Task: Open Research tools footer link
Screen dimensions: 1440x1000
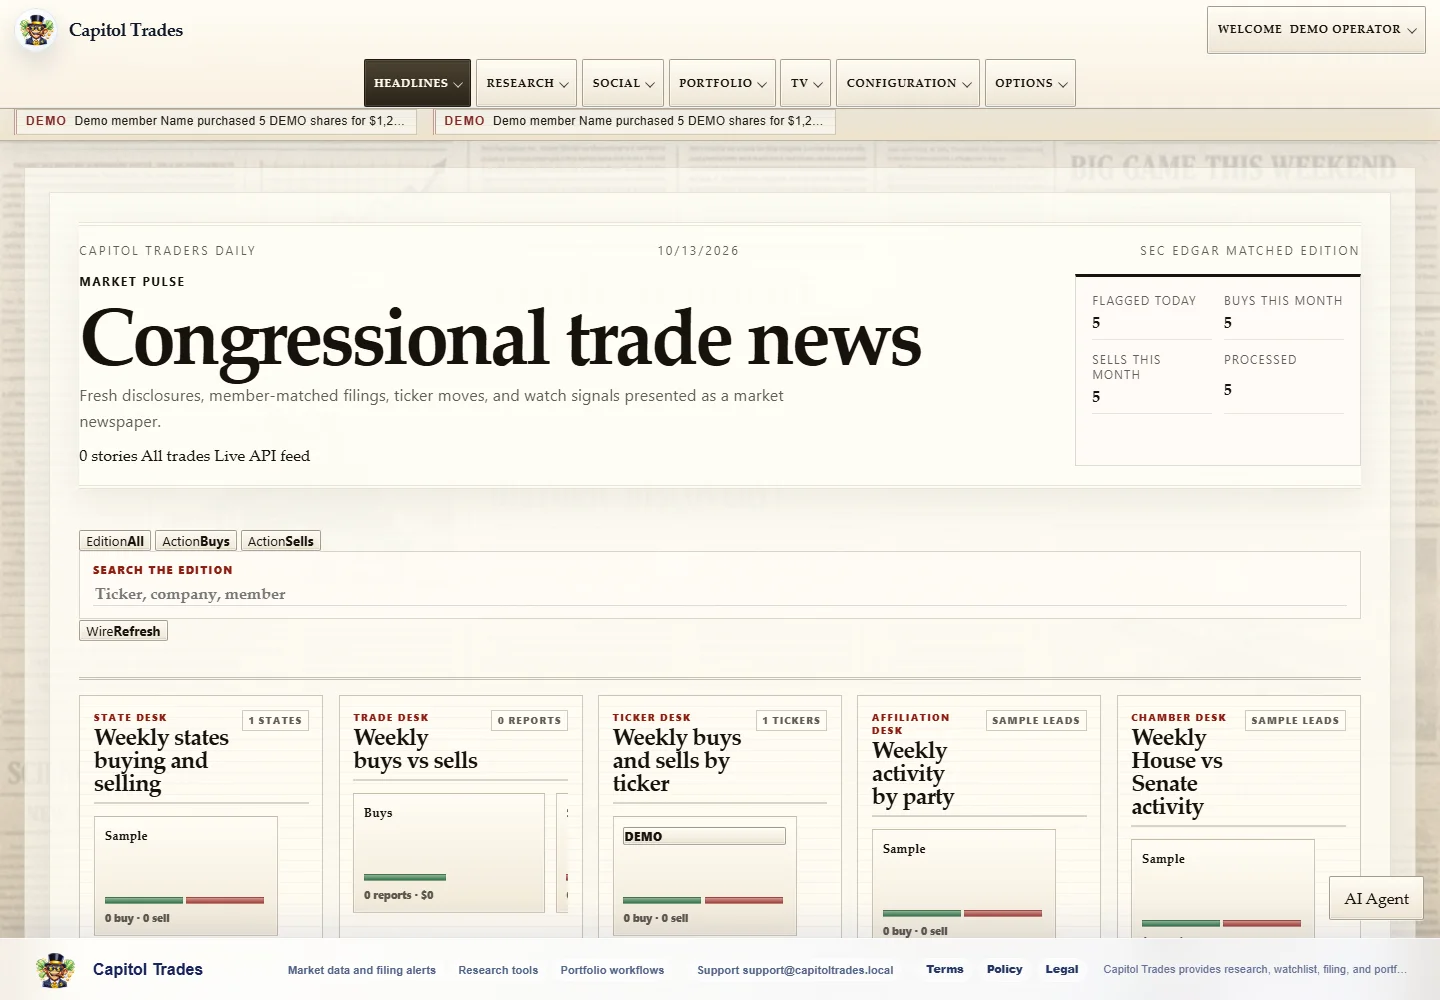Action: (498, 970)
